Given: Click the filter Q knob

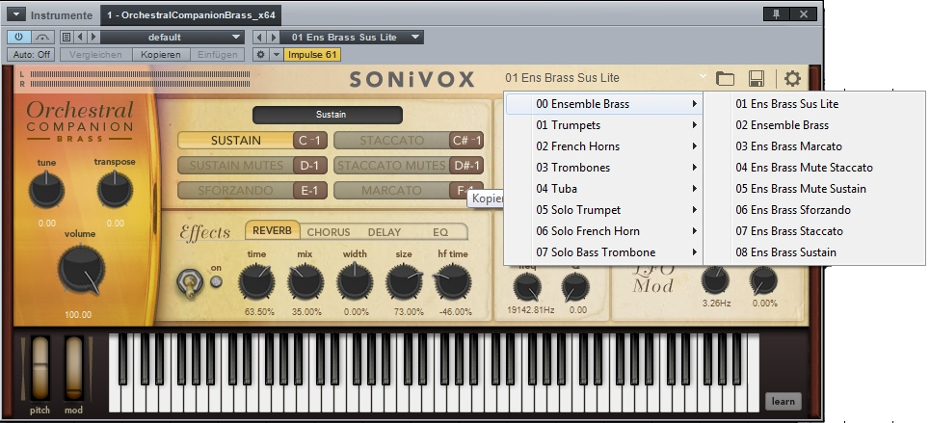Looking at the screenshot, I should pyautogui.click(x=575, y=287).
